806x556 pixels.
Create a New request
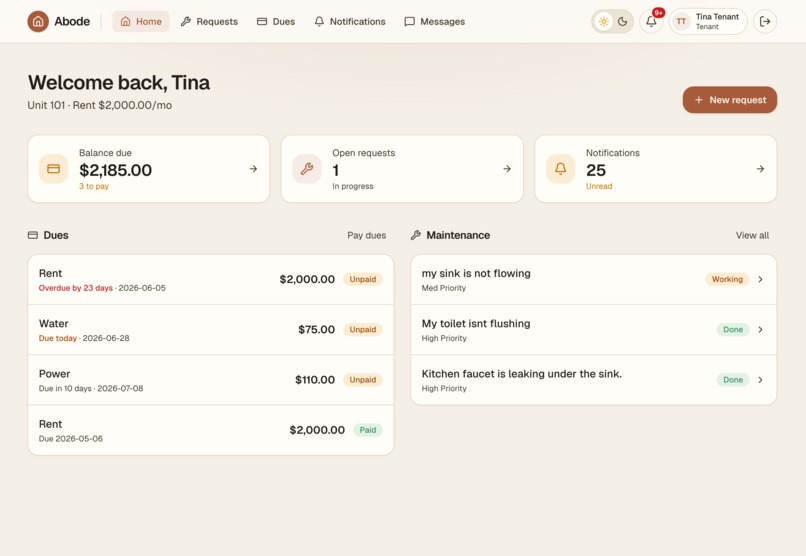tap(729, 100)
